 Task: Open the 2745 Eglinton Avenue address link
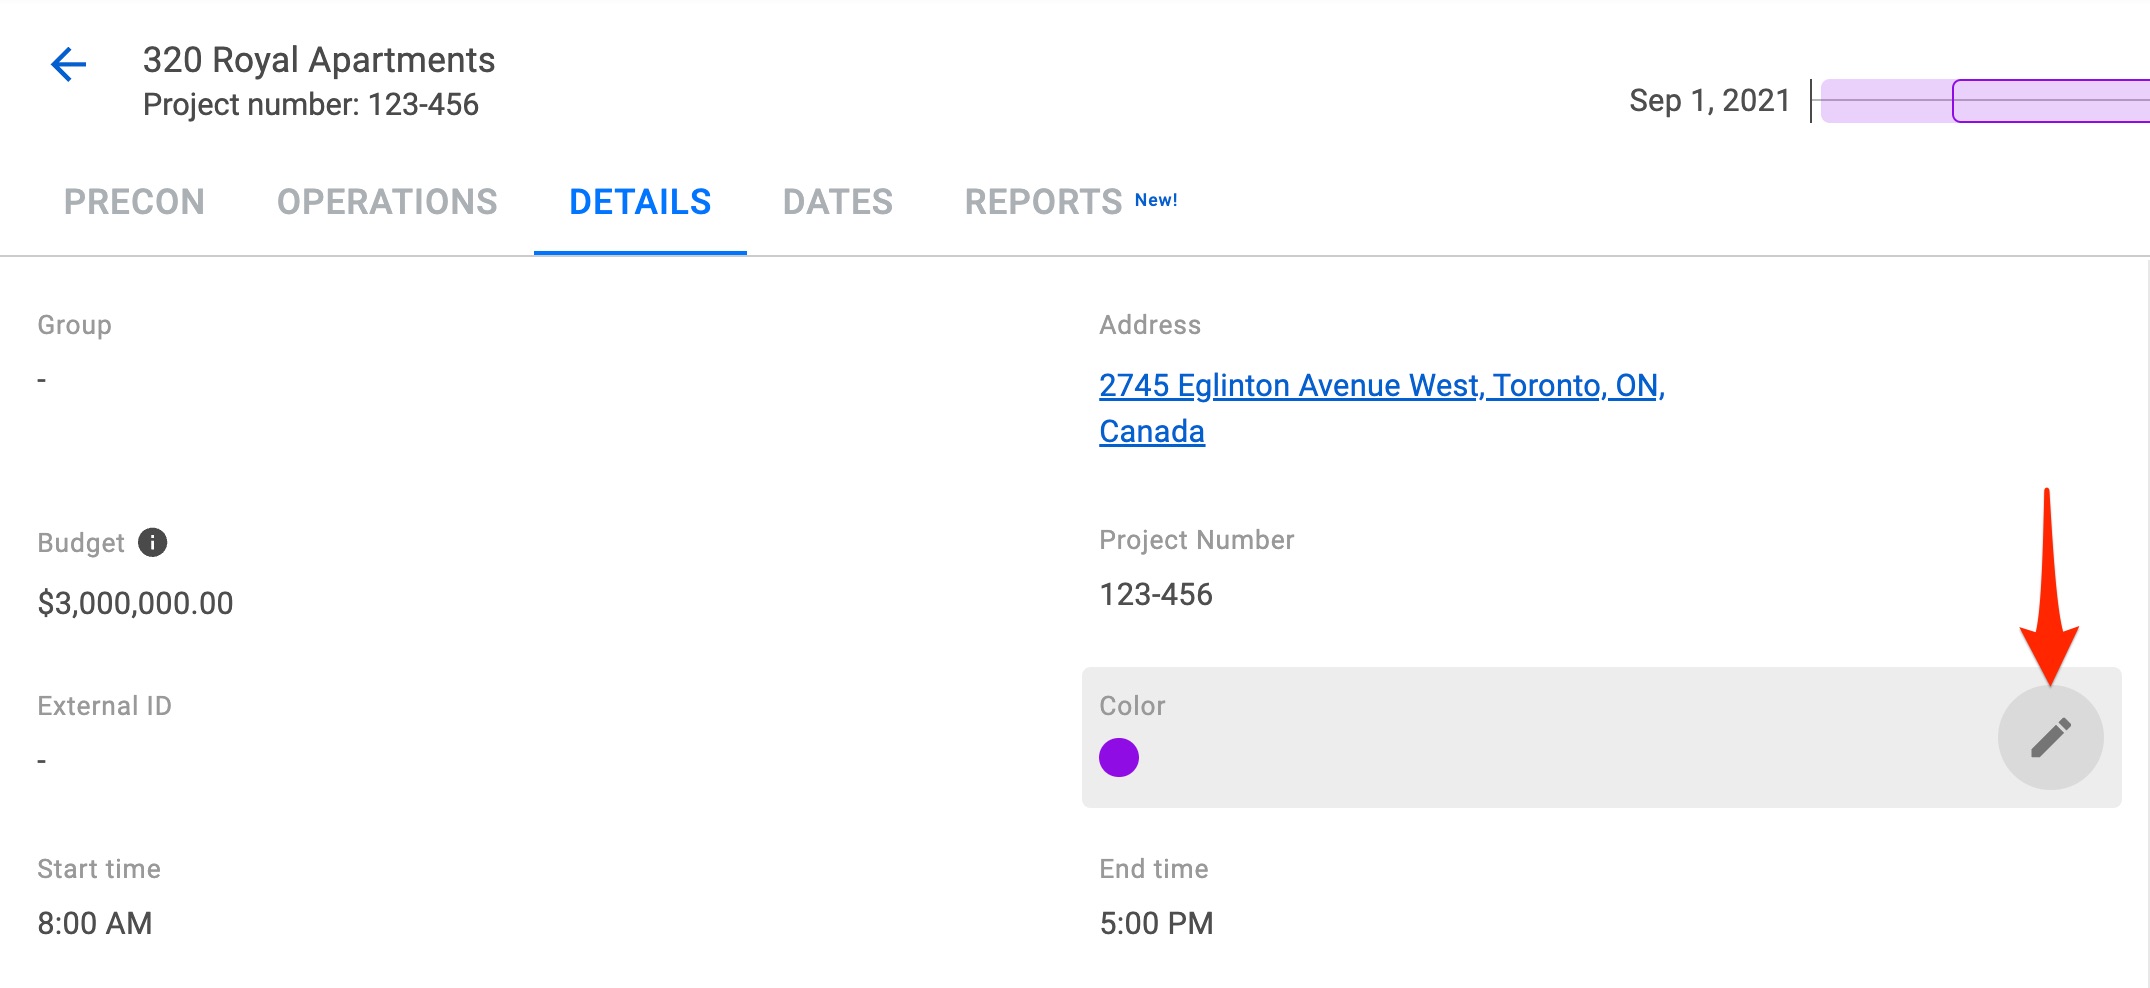click(1382, 385)
